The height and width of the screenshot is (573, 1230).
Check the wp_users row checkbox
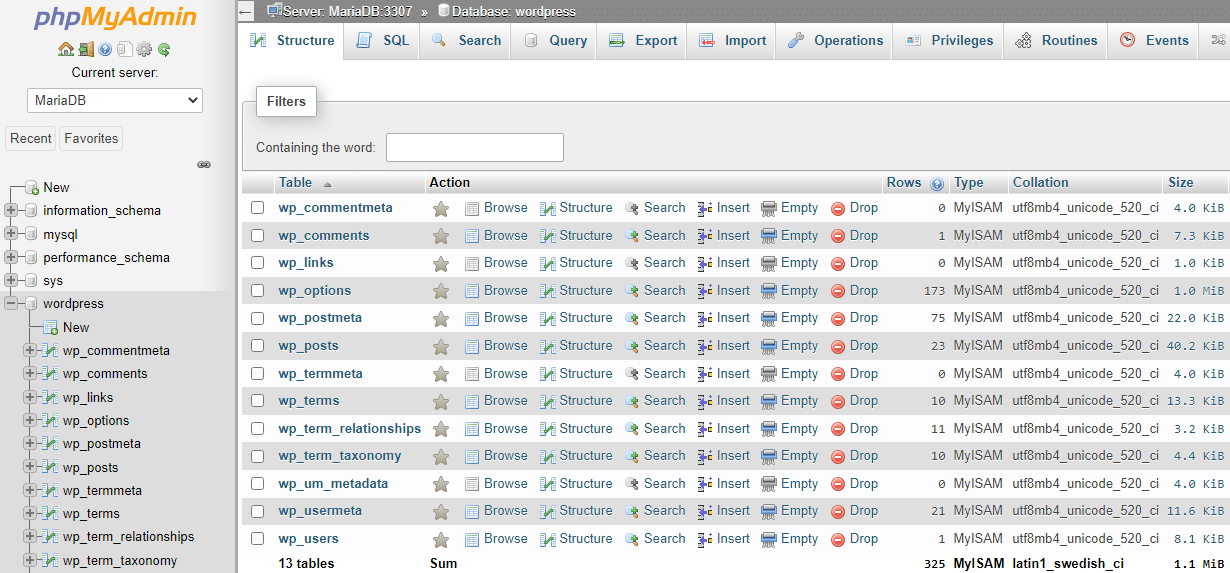click(x=258, y=539)
